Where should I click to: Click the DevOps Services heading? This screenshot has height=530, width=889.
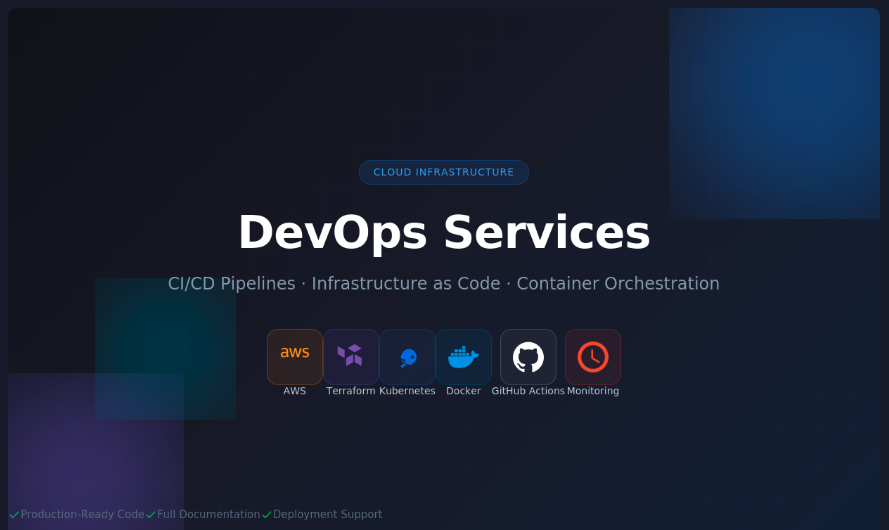coord(444,232)
